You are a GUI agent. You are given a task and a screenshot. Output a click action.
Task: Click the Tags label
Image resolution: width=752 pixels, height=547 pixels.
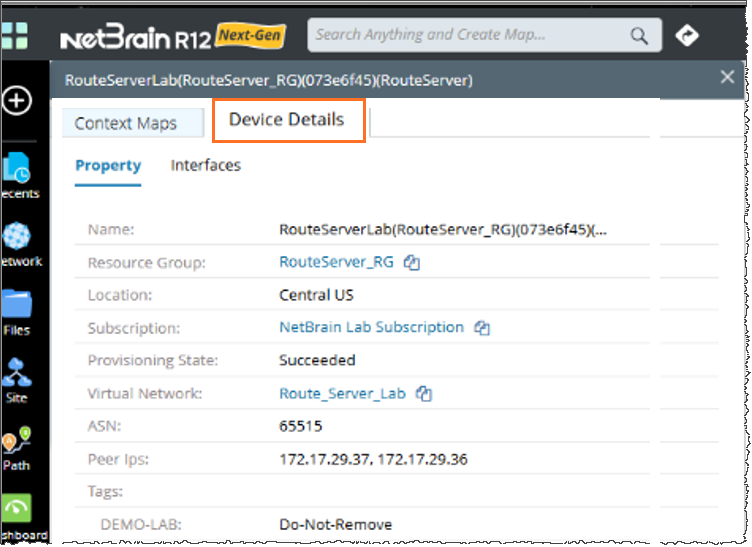[x=106, y=492]
